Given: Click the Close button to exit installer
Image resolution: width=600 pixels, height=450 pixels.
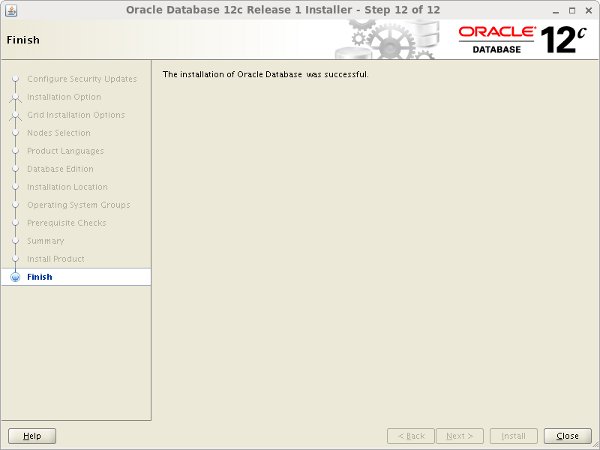Looking at the screenshot, I should [x=567, y=436].
